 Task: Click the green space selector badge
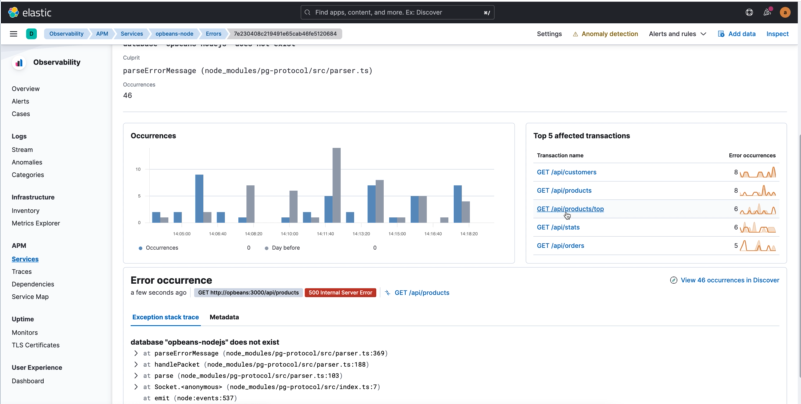click(x=31, y=33)
